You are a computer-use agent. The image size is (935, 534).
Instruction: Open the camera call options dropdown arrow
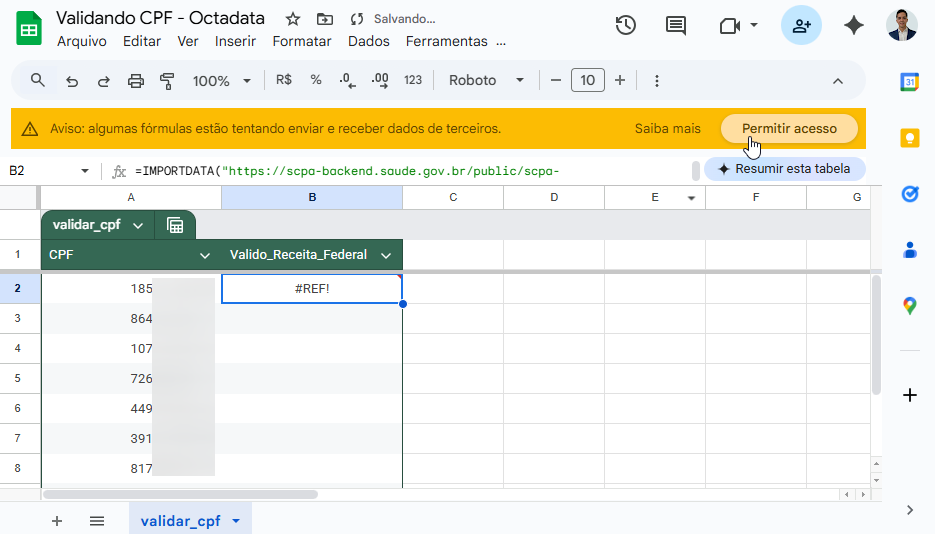[x=754, y=25]
